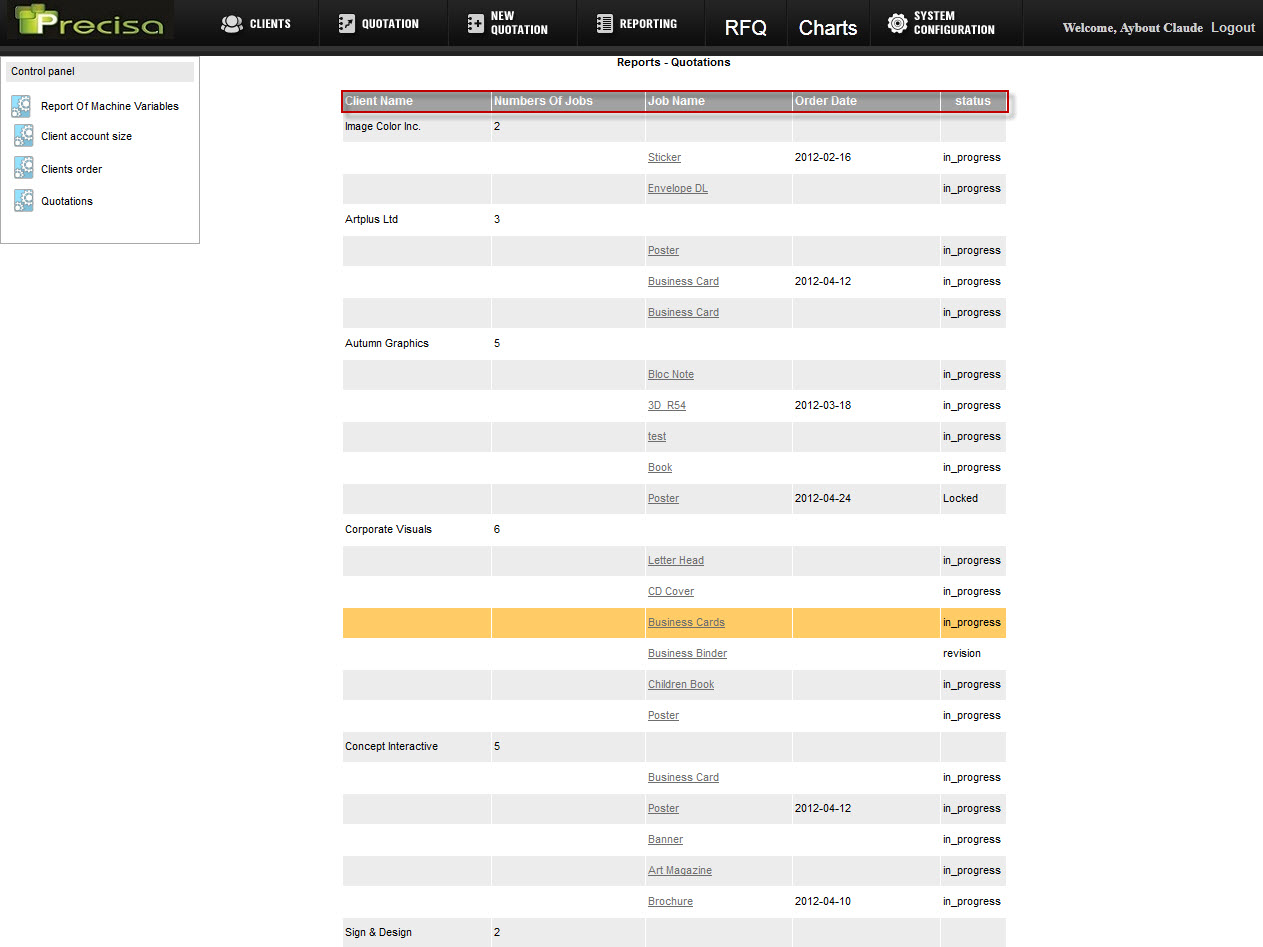Open the 3D_R54 job
1263x947 pixels.
tap(667, 405)
